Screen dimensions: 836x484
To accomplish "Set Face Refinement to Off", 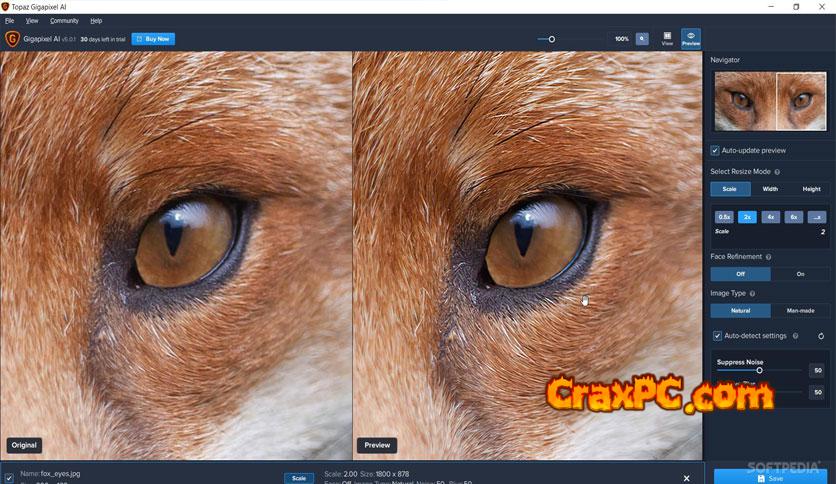I will coord(740,274).
